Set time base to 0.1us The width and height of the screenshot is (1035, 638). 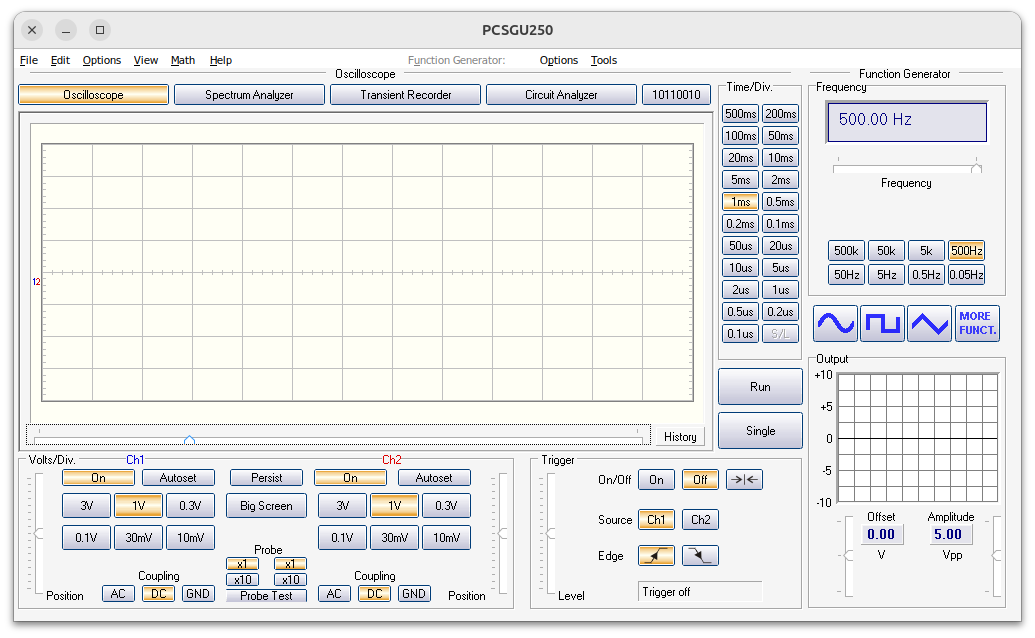pyautogui.click(x=741, y=334)
